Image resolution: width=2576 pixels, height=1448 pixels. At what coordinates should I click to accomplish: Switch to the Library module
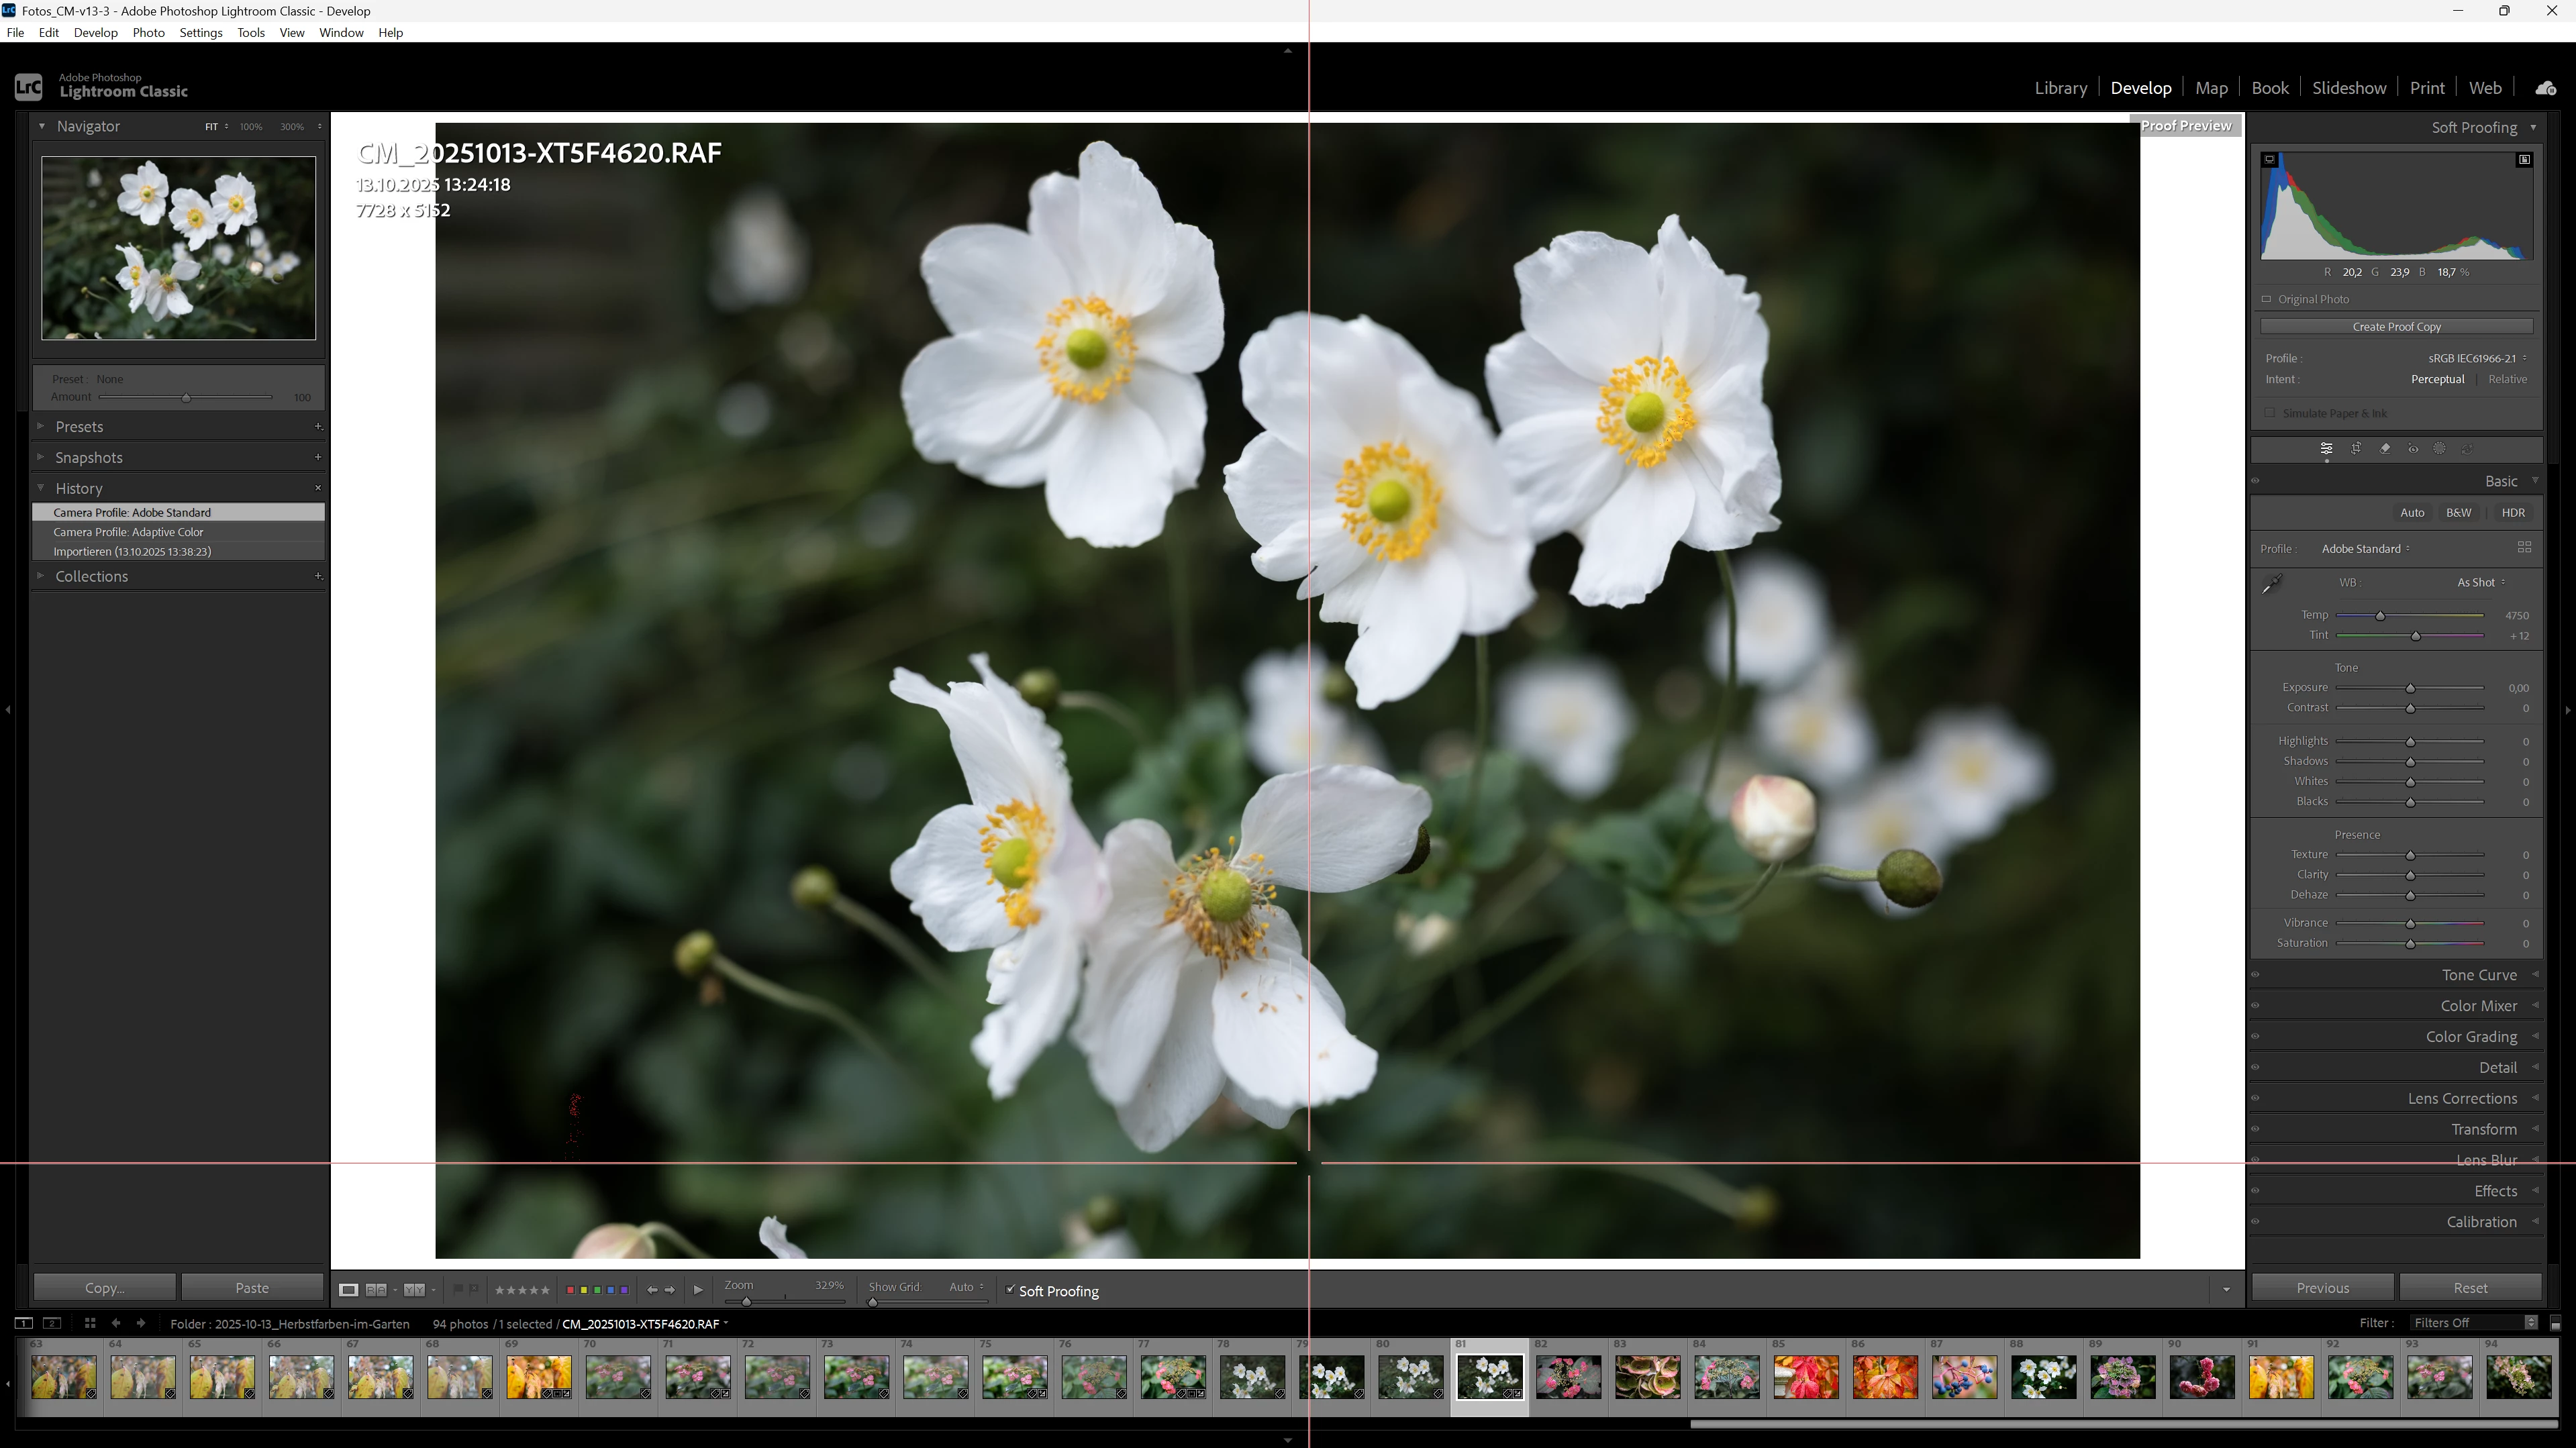2061,88
